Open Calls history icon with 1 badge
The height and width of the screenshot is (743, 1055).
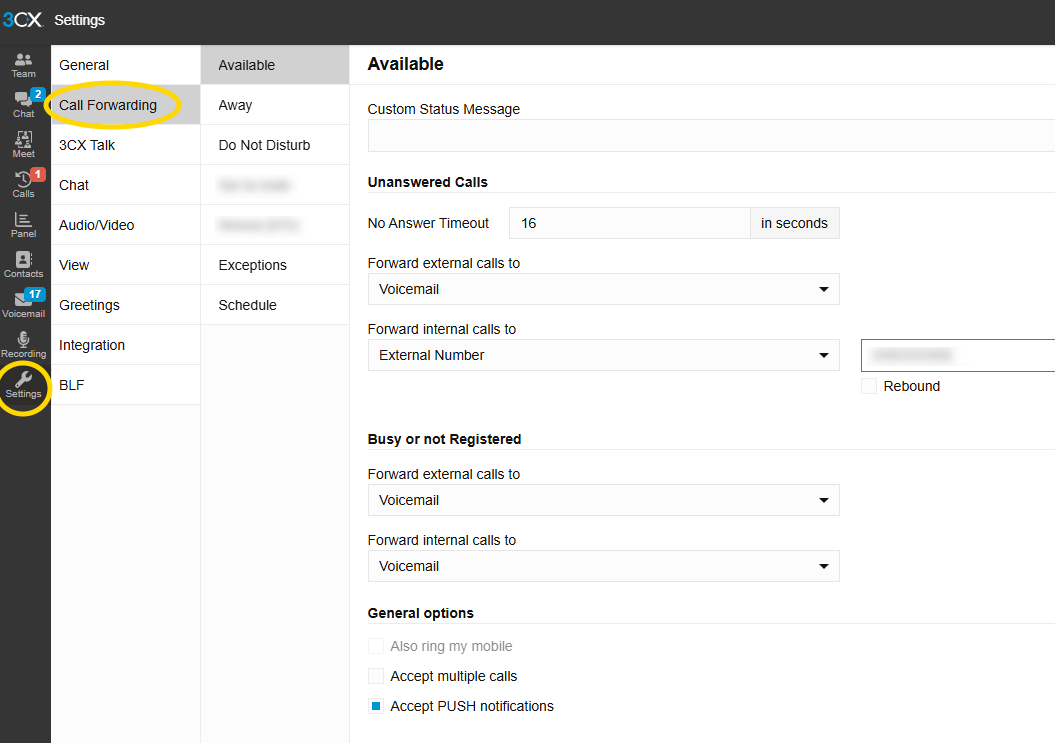tap(24, 184)
